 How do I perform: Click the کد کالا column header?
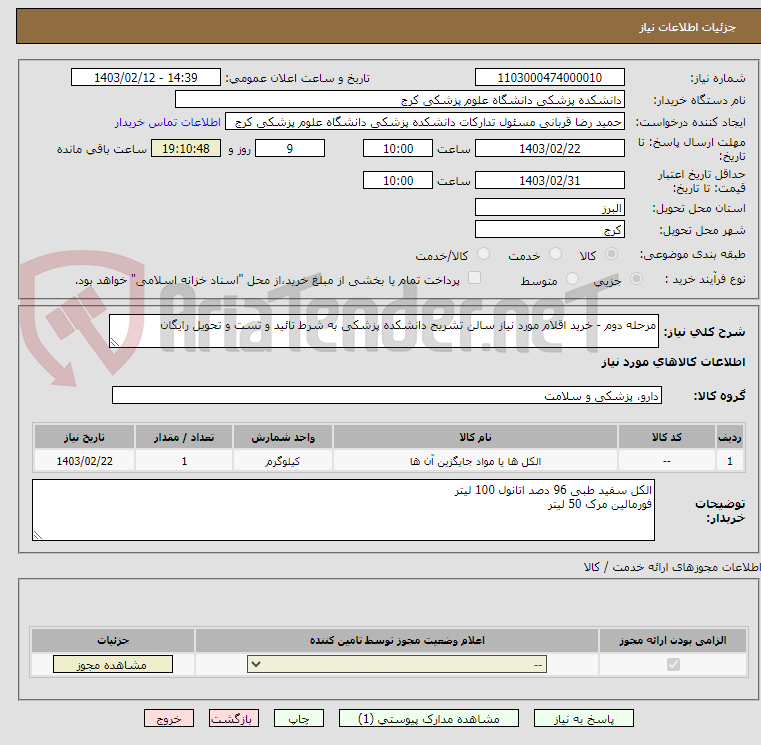click(x=666, y=437)
